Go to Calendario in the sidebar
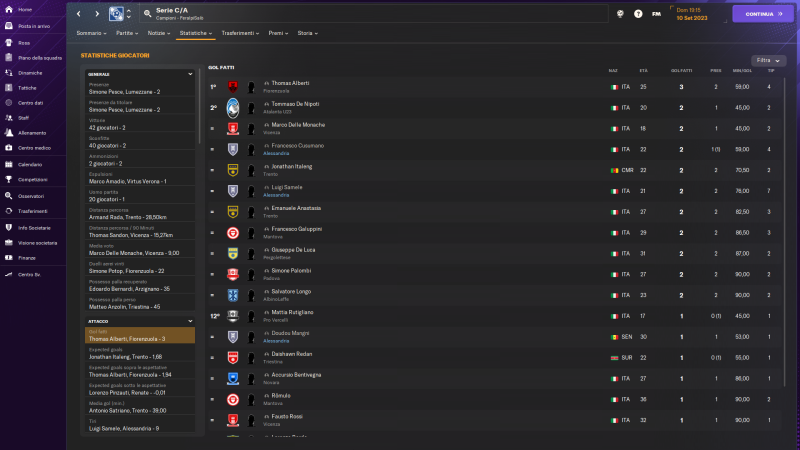This screenshot has height=450, width=800. tap(8, 163)
